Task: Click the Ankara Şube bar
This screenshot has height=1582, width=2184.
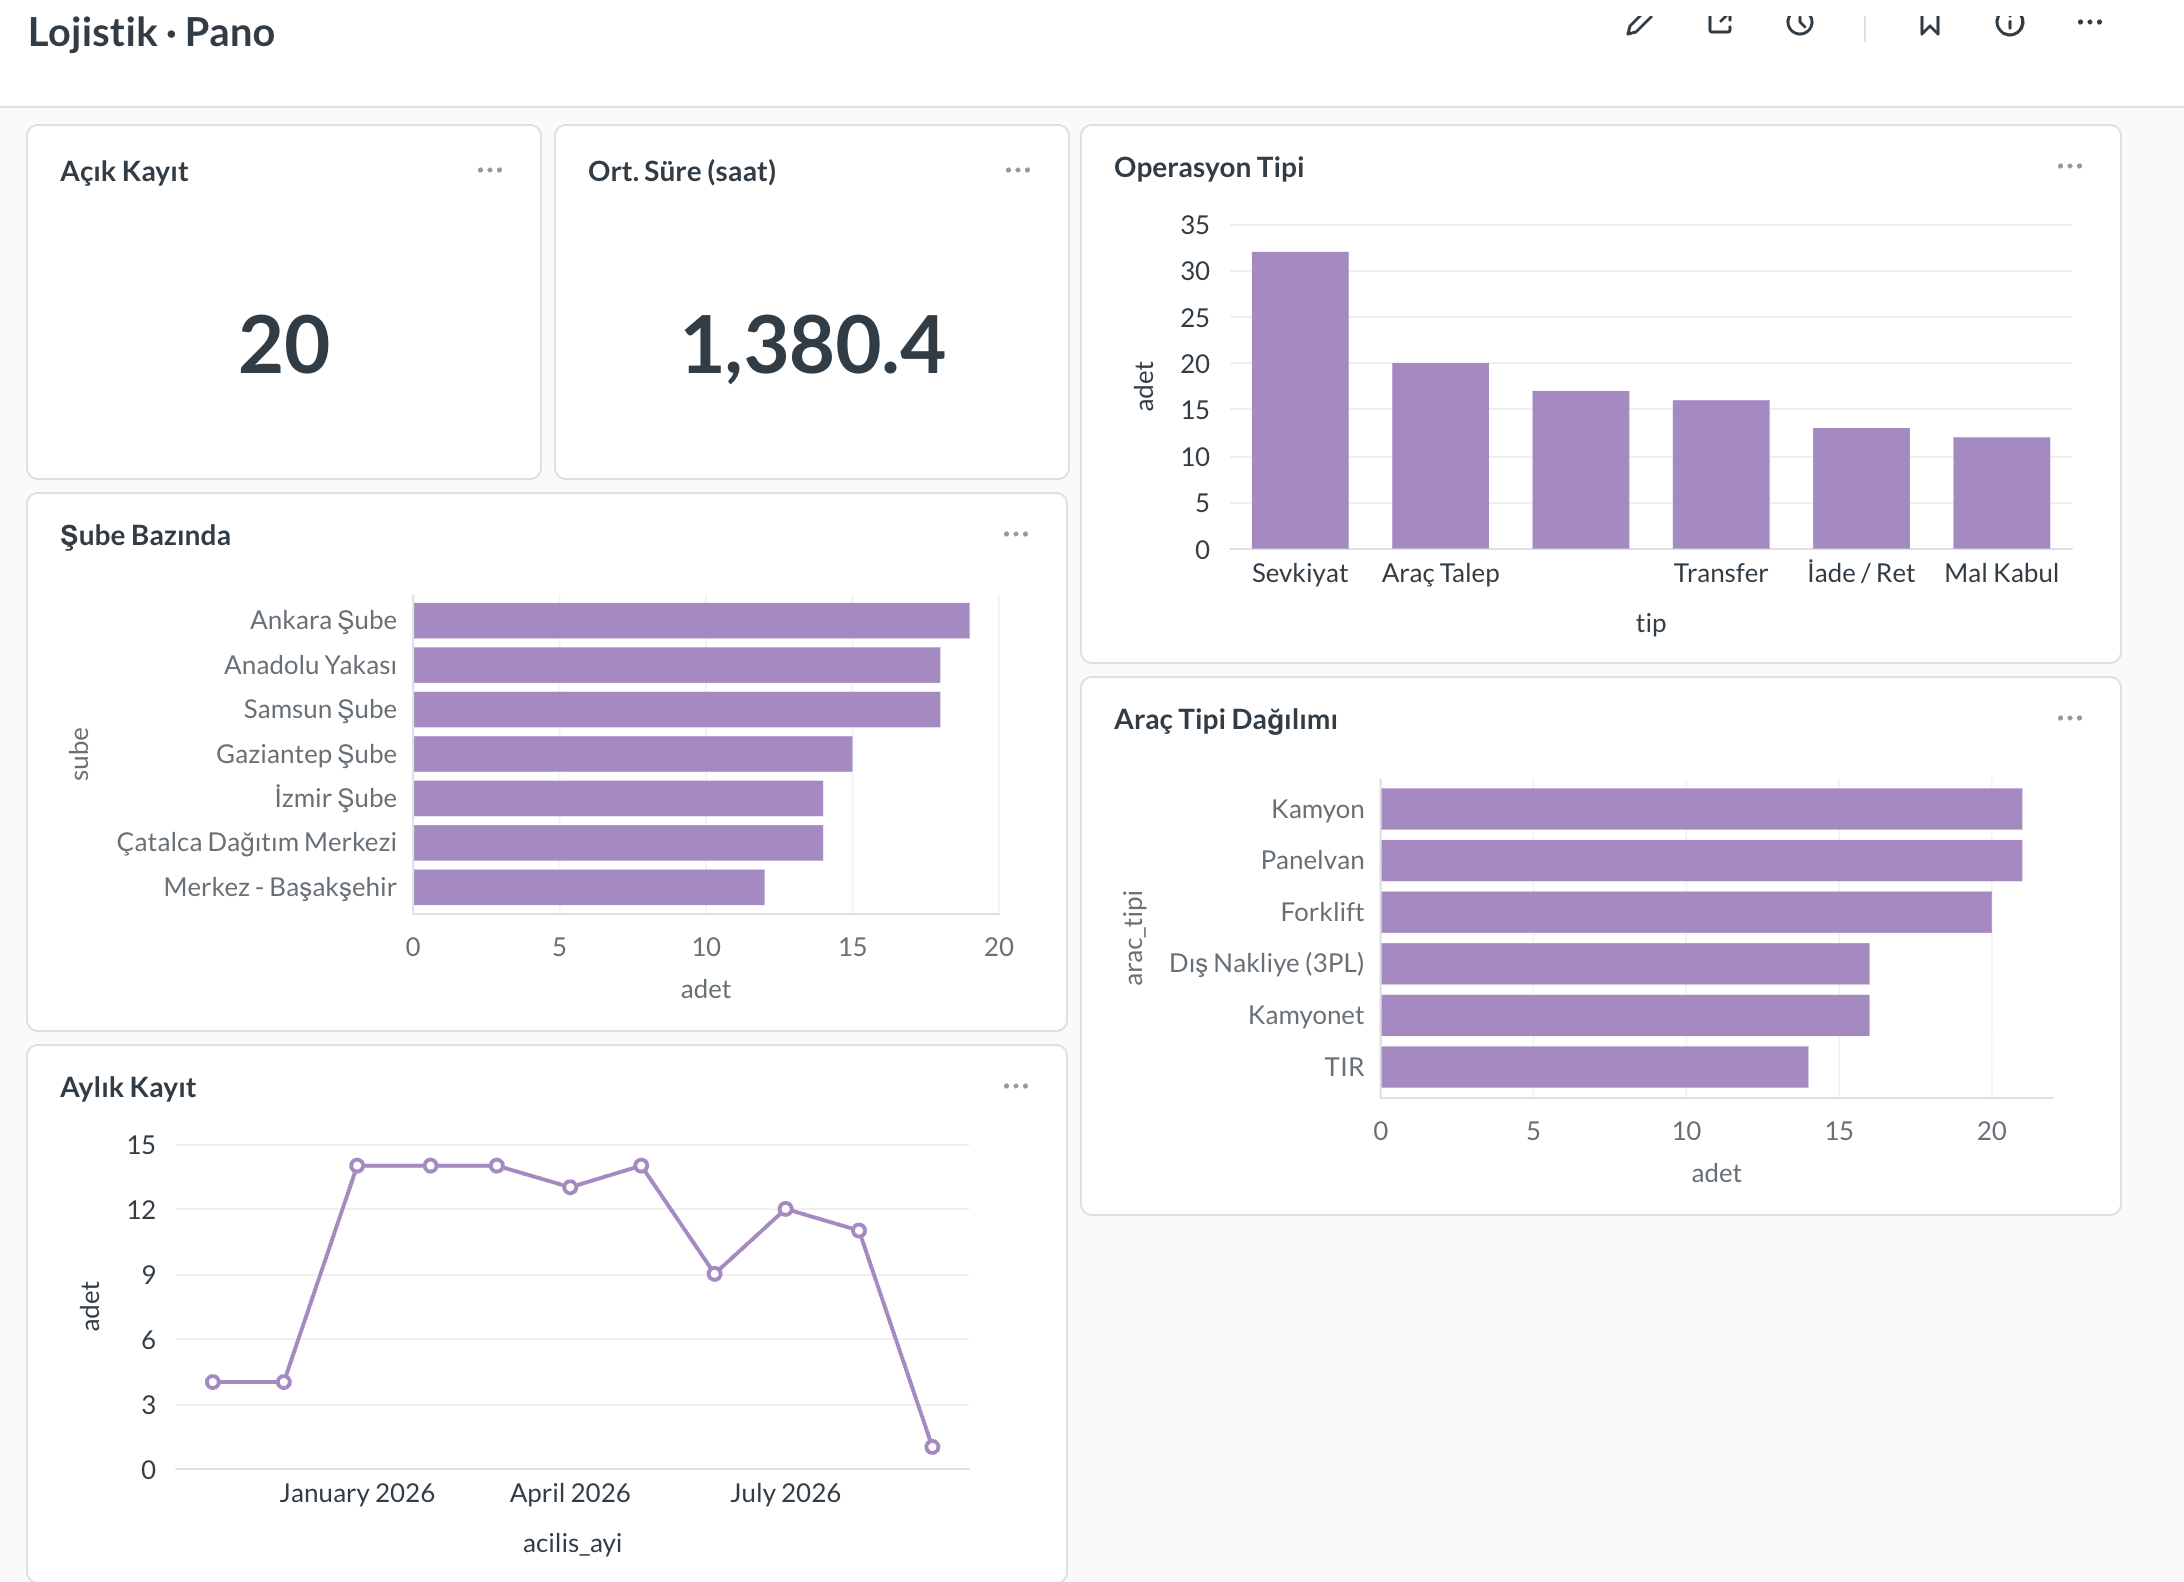Action: pos(691,620)
